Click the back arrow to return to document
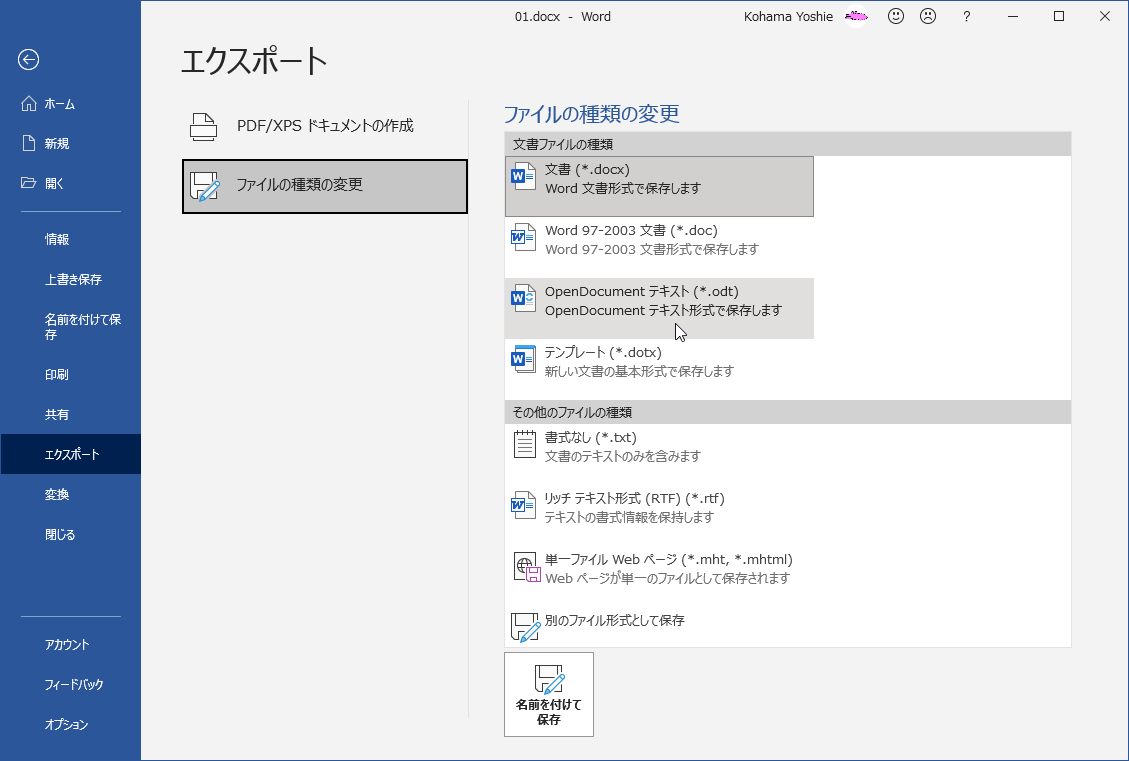 pyautogui.click(x=28, y=60)
